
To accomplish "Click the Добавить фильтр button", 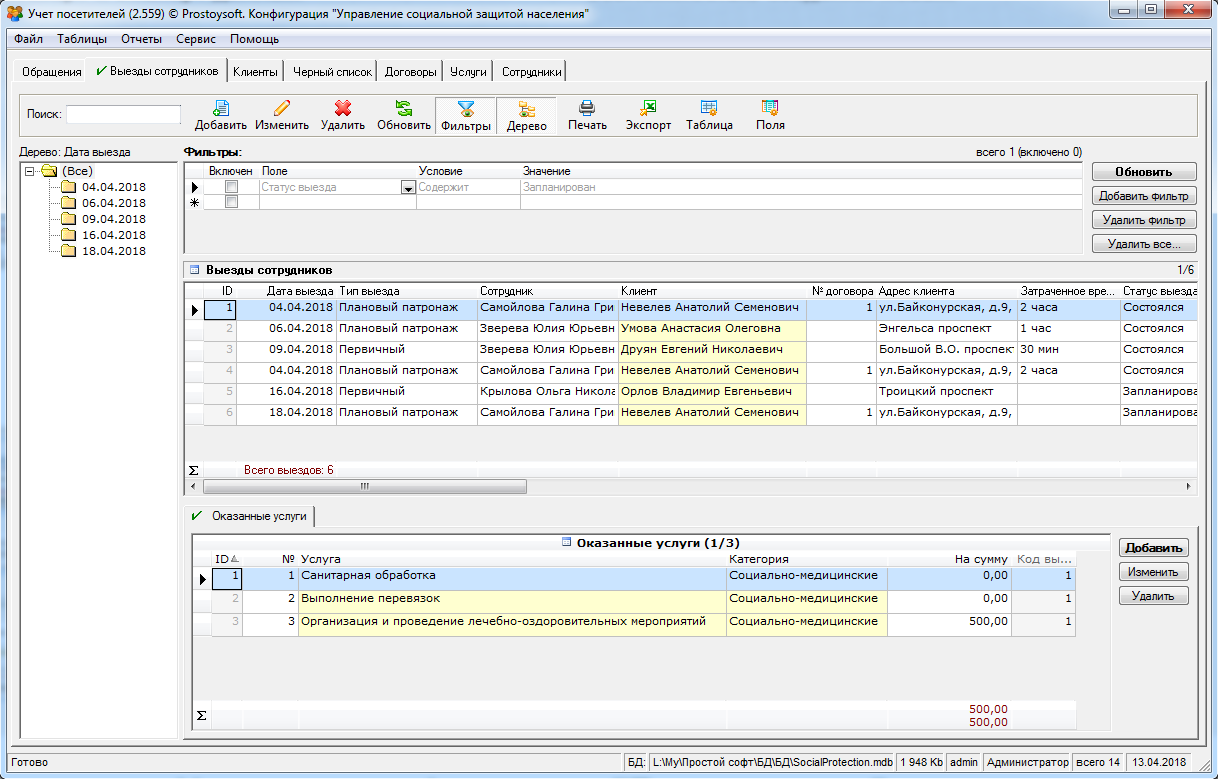I will click(x=1143, y=196).
